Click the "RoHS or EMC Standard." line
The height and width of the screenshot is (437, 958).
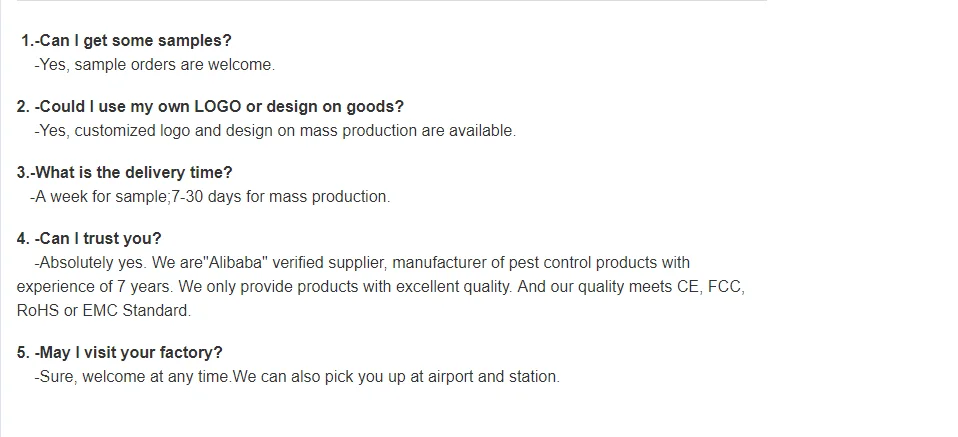point(103,311)
